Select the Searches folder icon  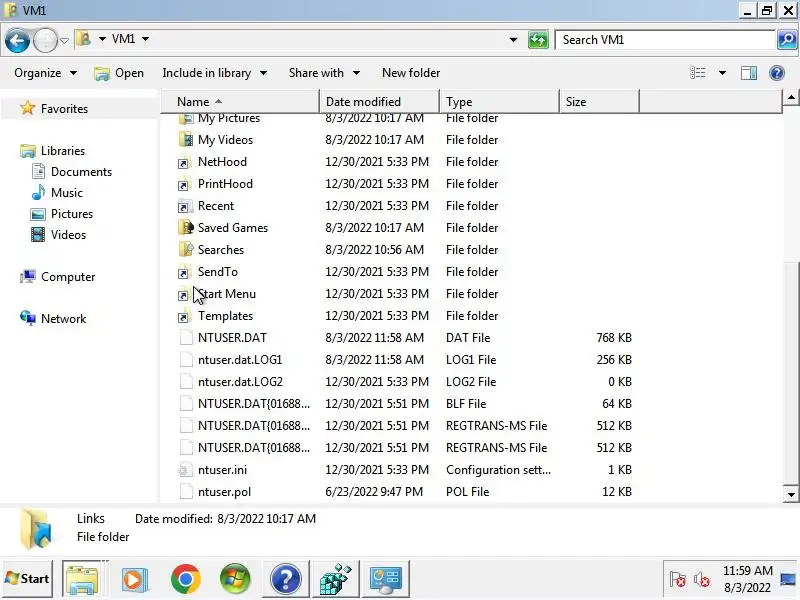[186, 249]
